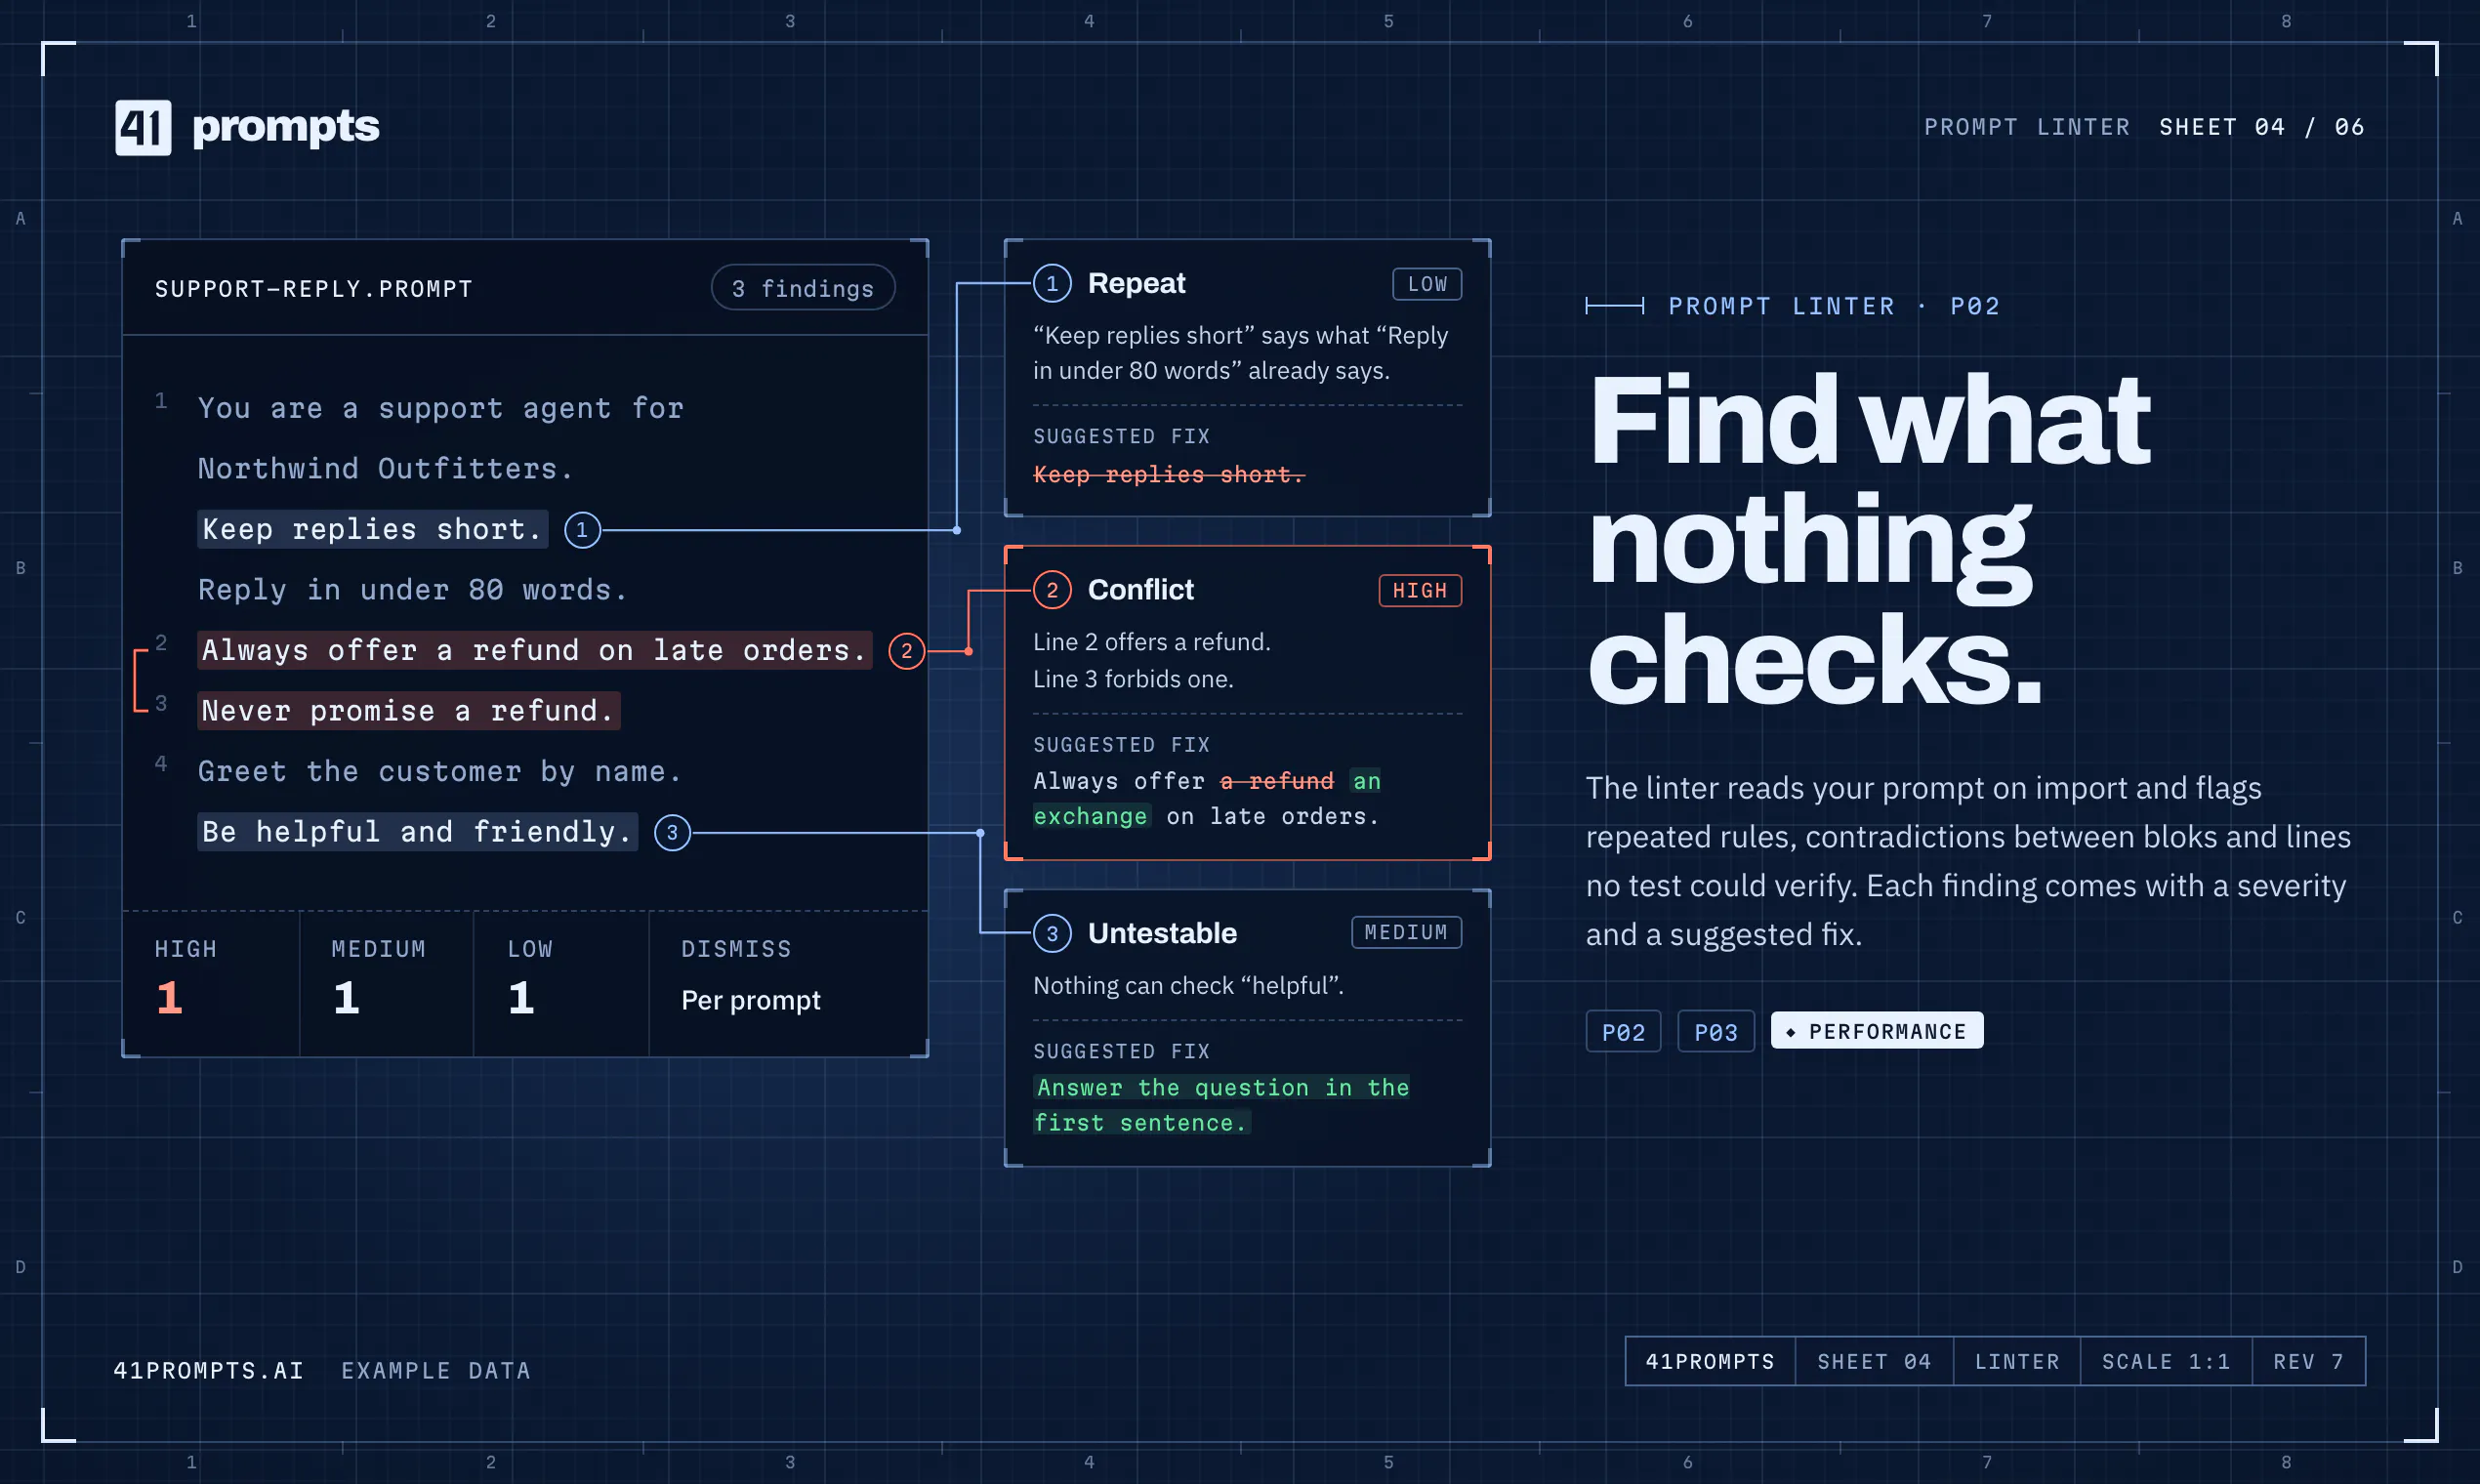This screenshot has height=1484, width=2480.
Task: Click the Conflict finding title
Action: (1140, 590)
